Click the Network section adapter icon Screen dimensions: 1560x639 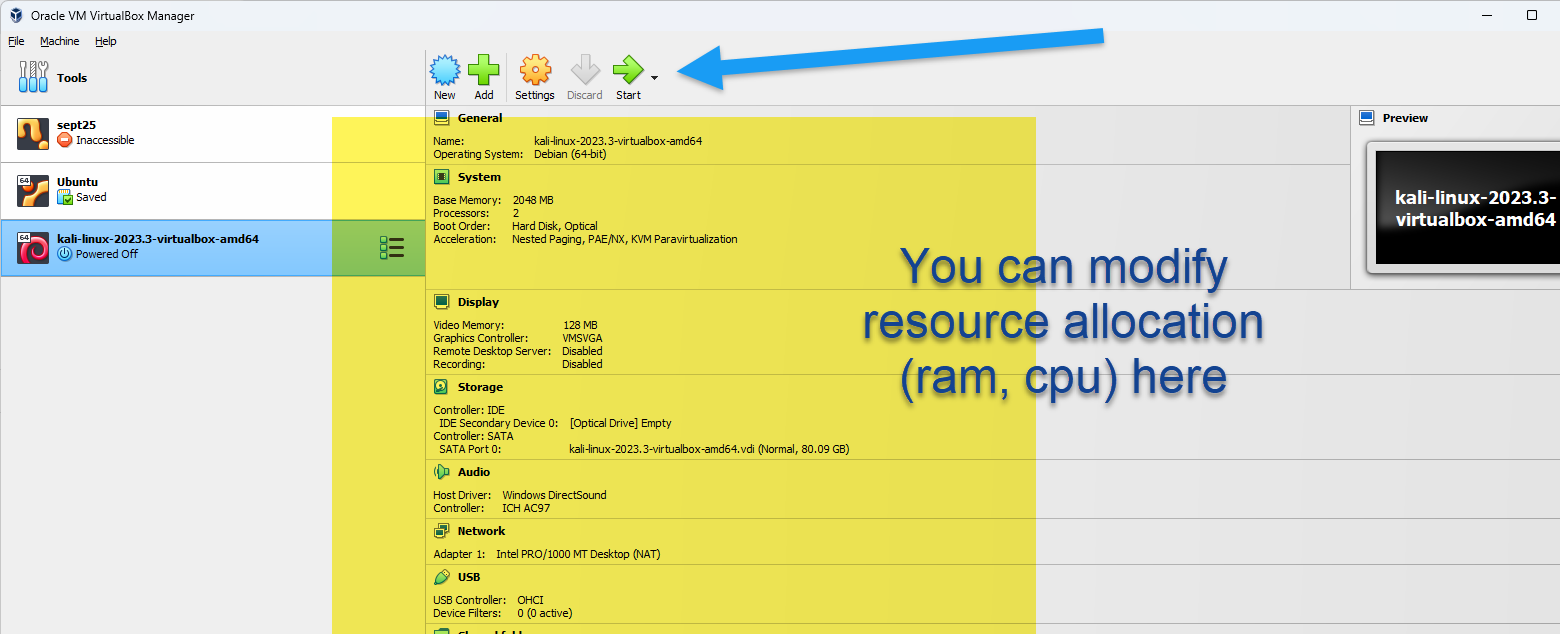442,531
